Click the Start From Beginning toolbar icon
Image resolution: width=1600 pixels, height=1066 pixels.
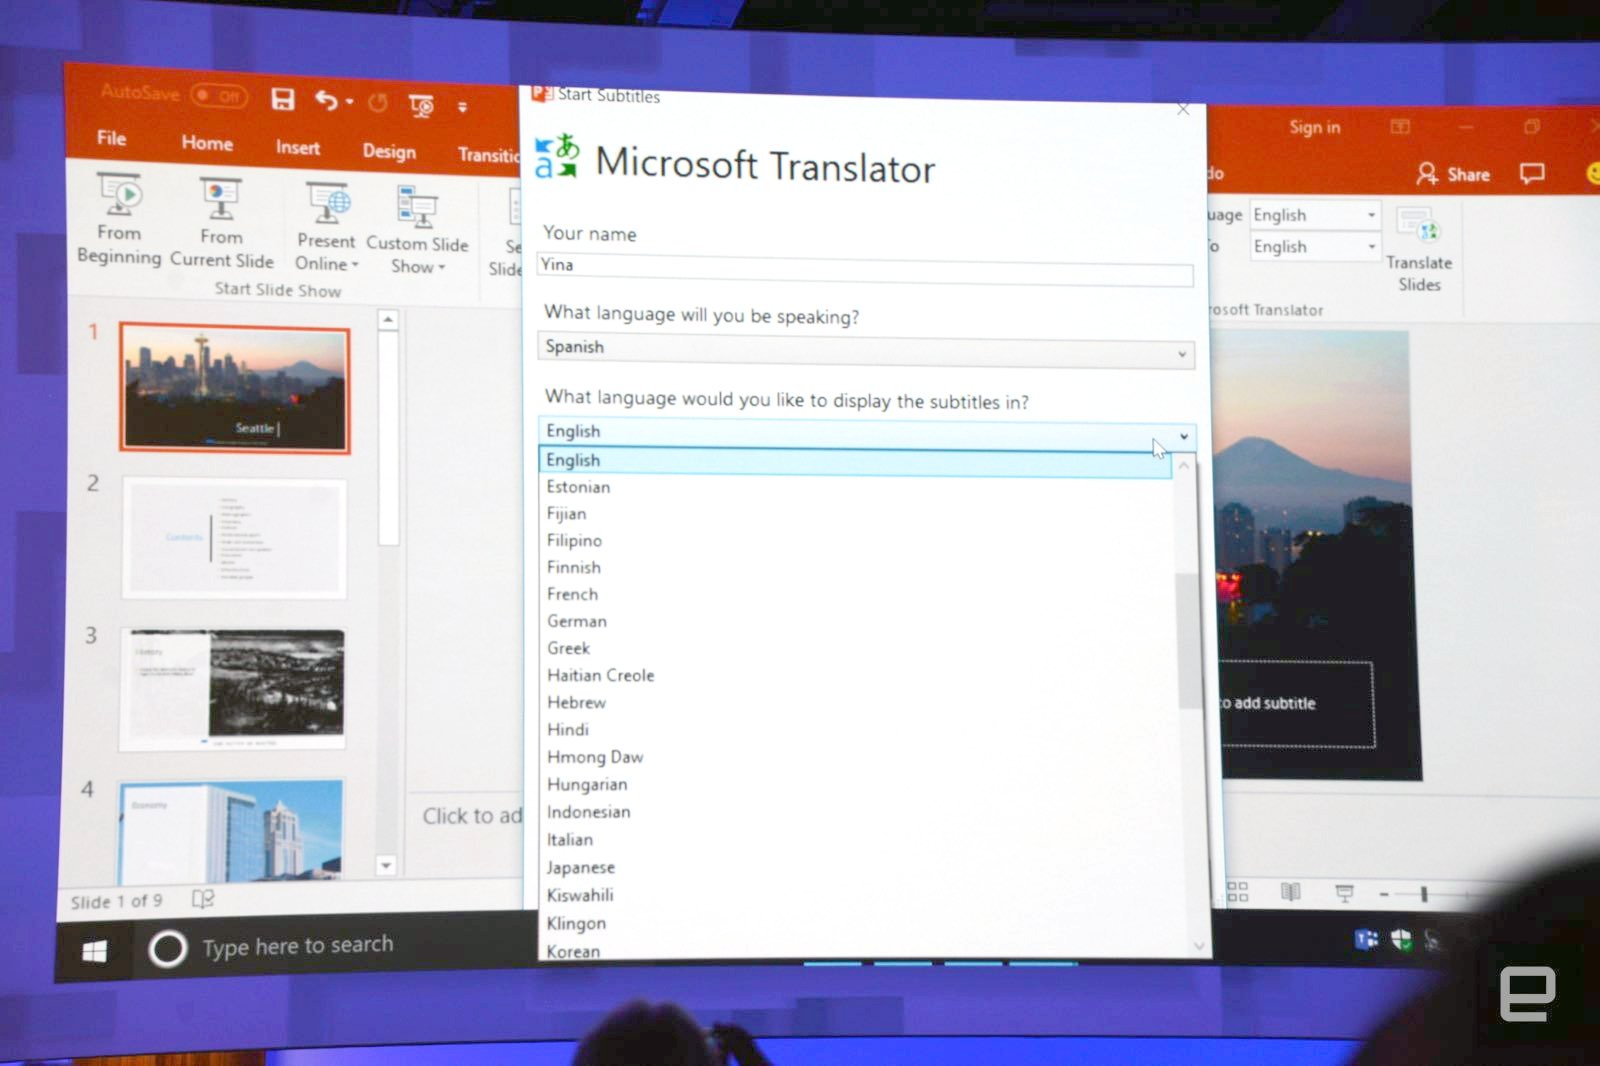click(x=421, y=105)
